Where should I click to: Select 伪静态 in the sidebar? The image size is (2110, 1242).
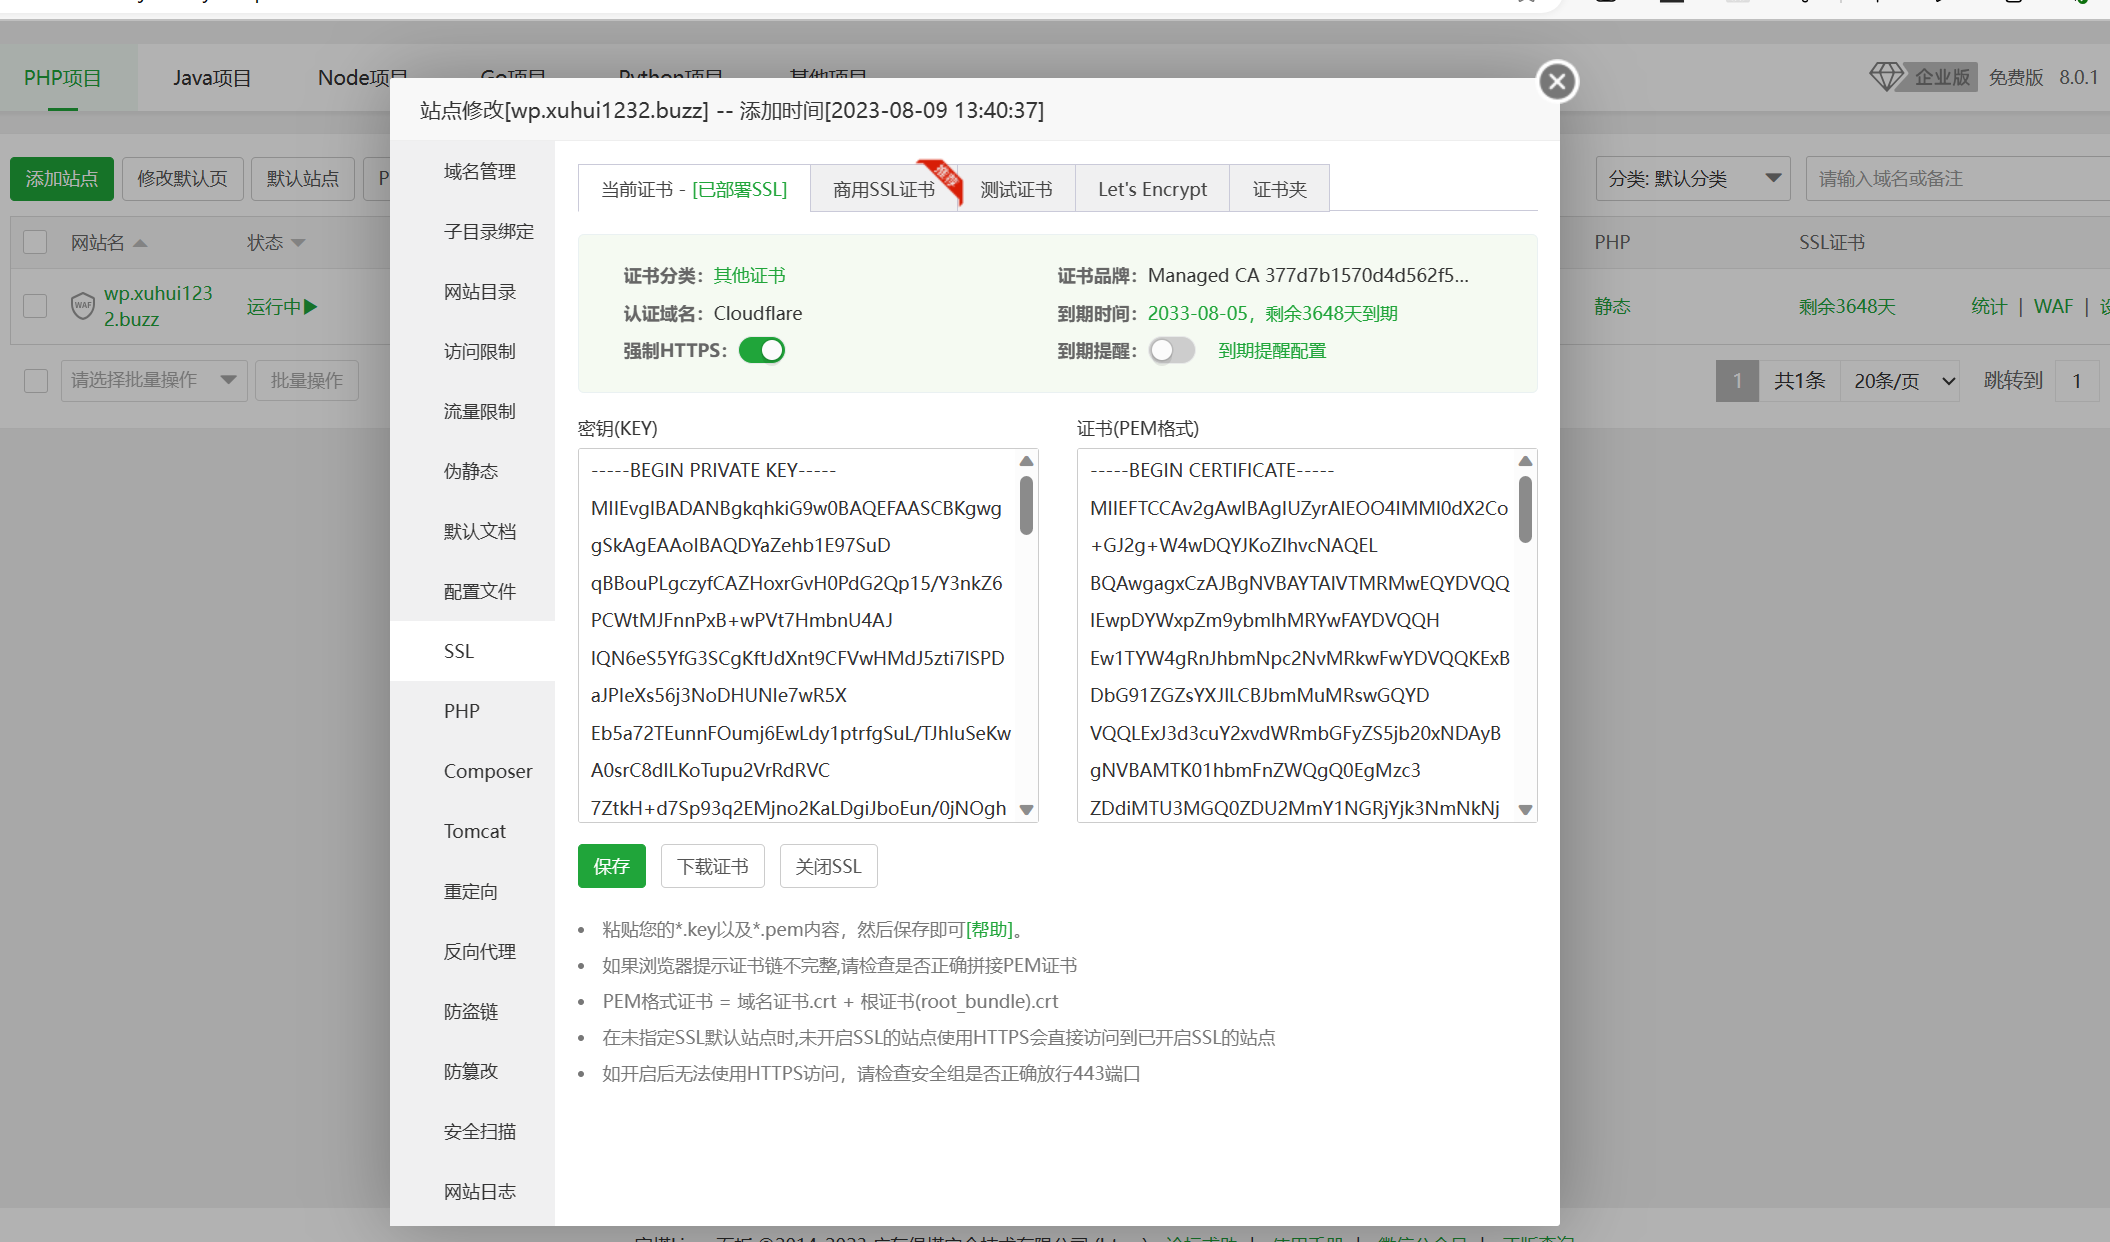(471, 471)
